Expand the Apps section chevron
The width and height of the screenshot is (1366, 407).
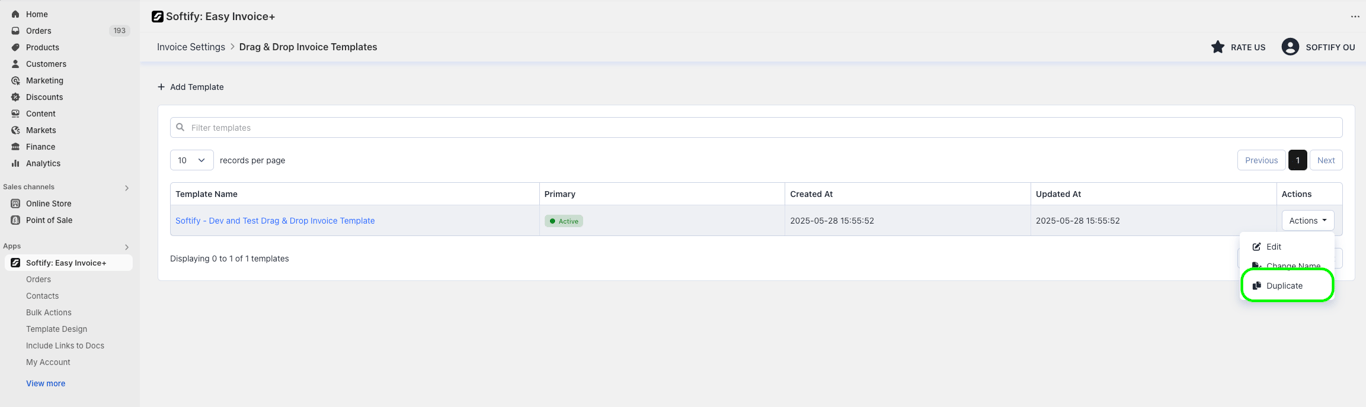[x=127, y=247]
